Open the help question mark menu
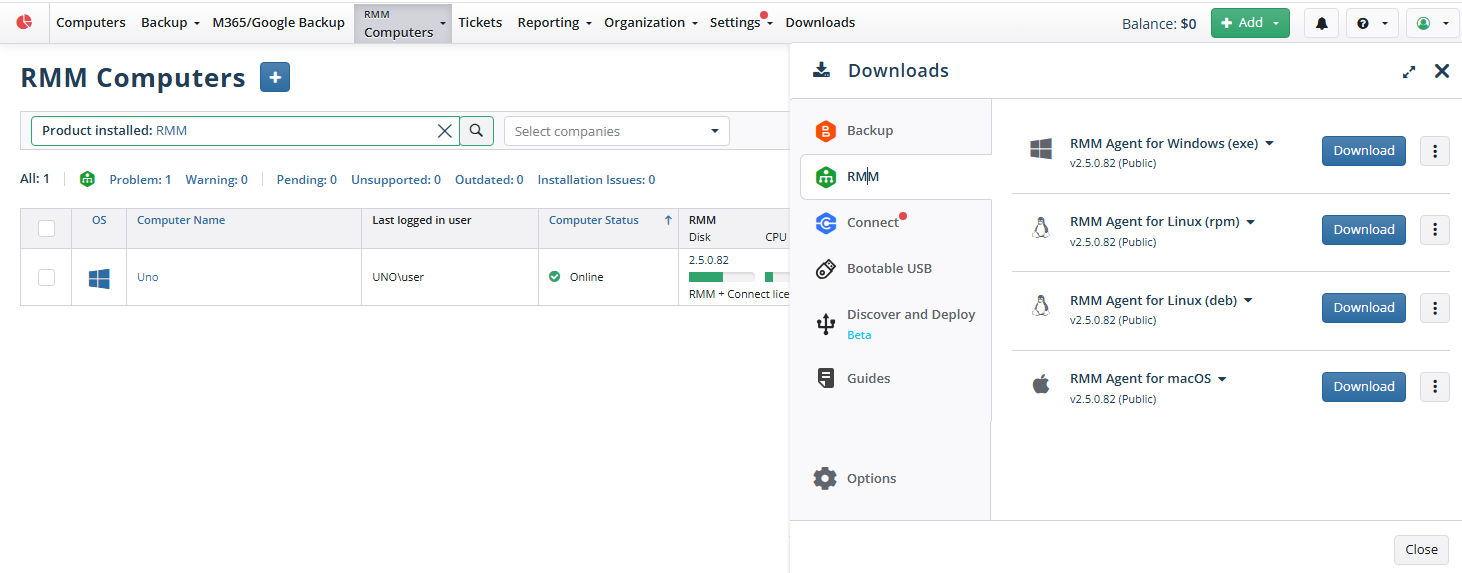The height and width of the screenshot is (573, 1462). pyautogui.click(x=1372, y=23)
